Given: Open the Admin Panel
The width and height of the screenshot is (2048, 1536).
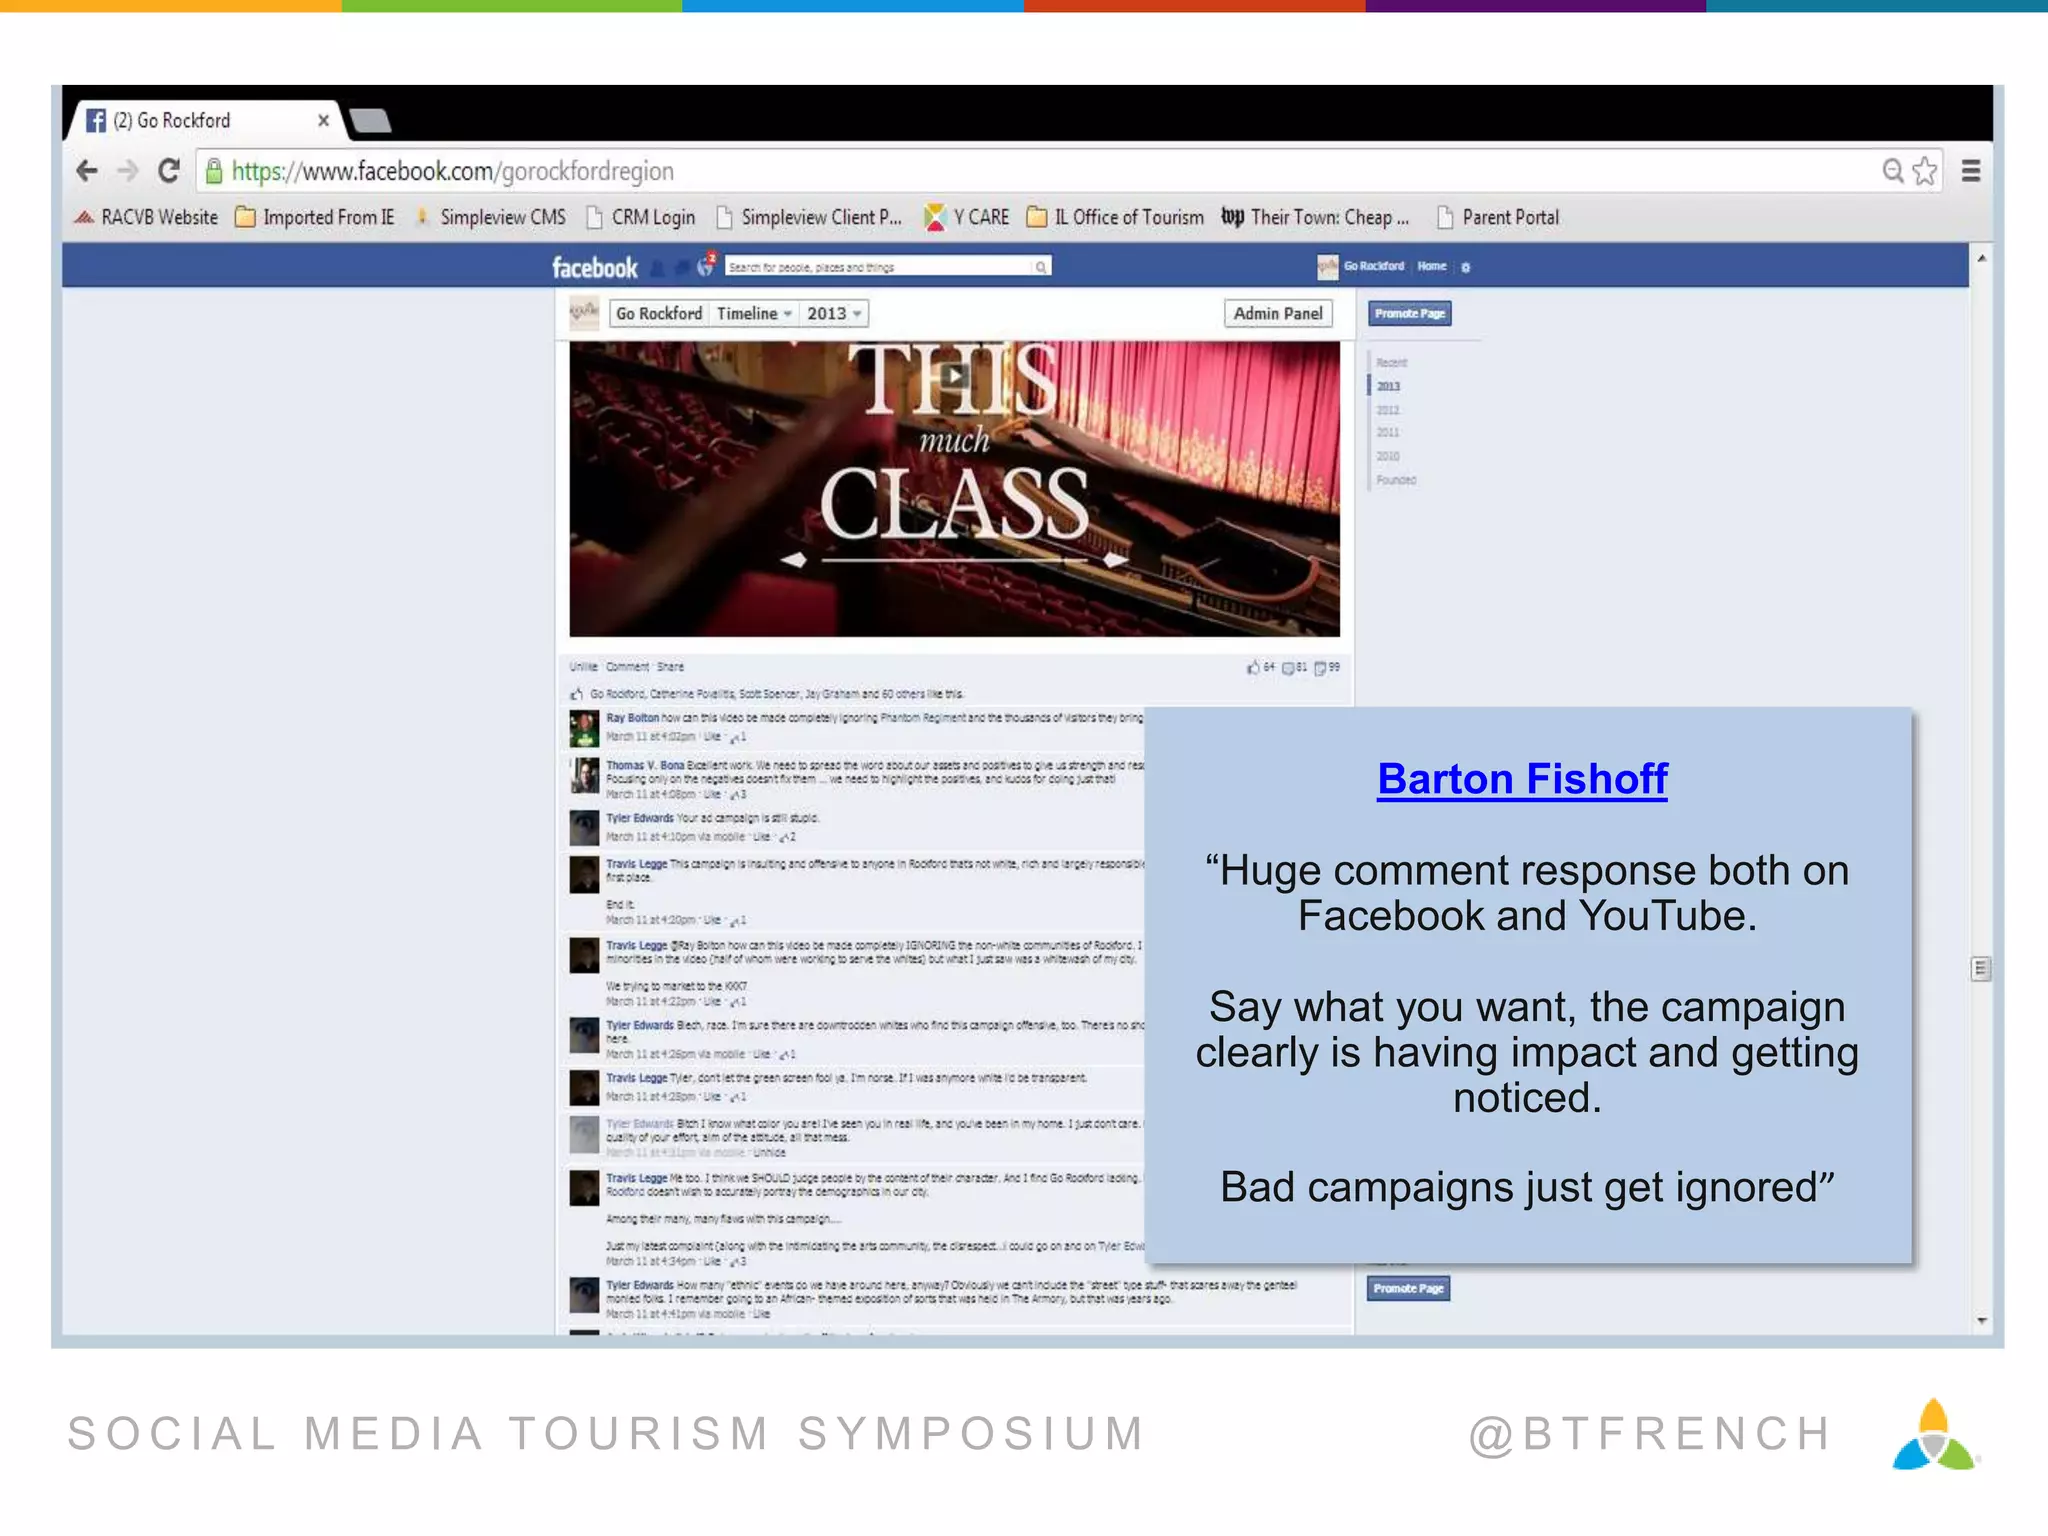Looking at the screenshot, I should [1278, 313].
